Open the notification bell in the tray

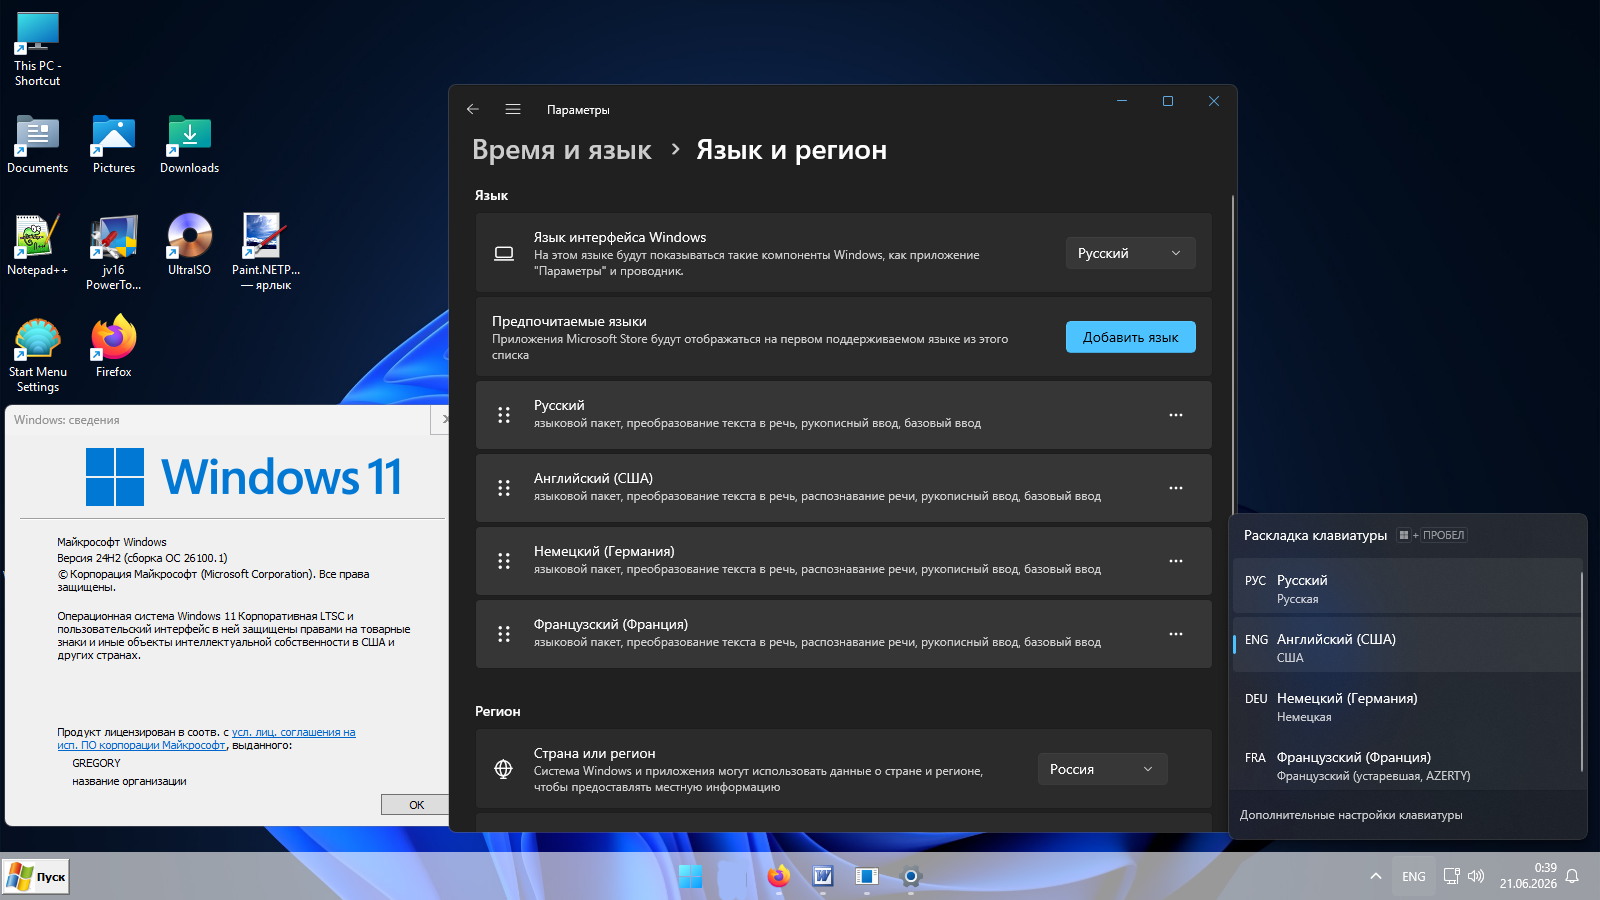tap(1572, 876)
